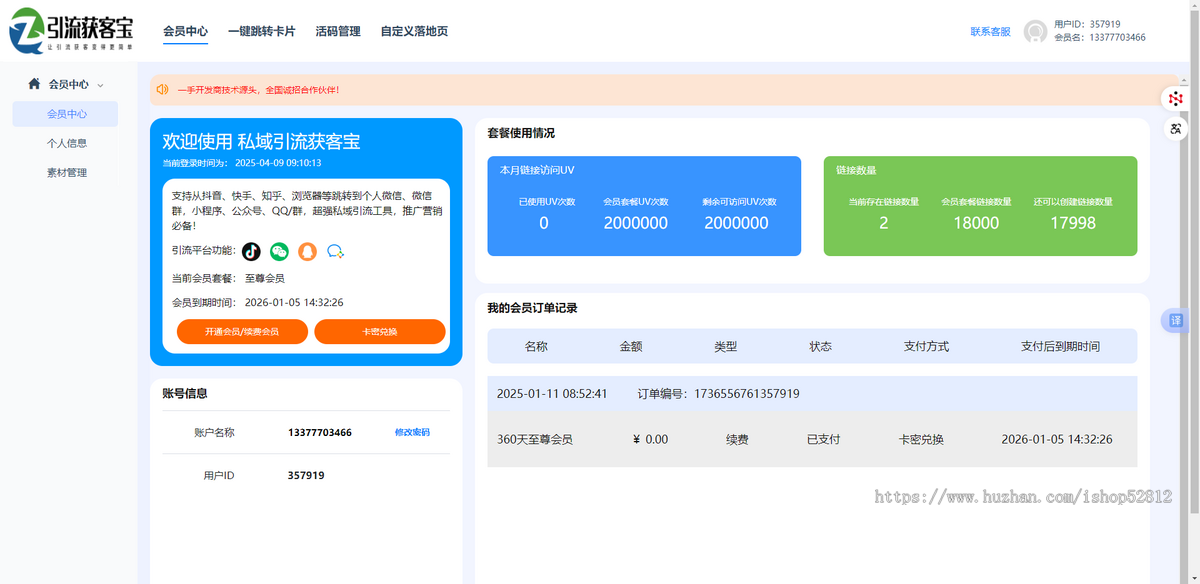Click the 支付后到期时间 column header
This screenshot has width=1200, height=584.
tap(1060, 346)
